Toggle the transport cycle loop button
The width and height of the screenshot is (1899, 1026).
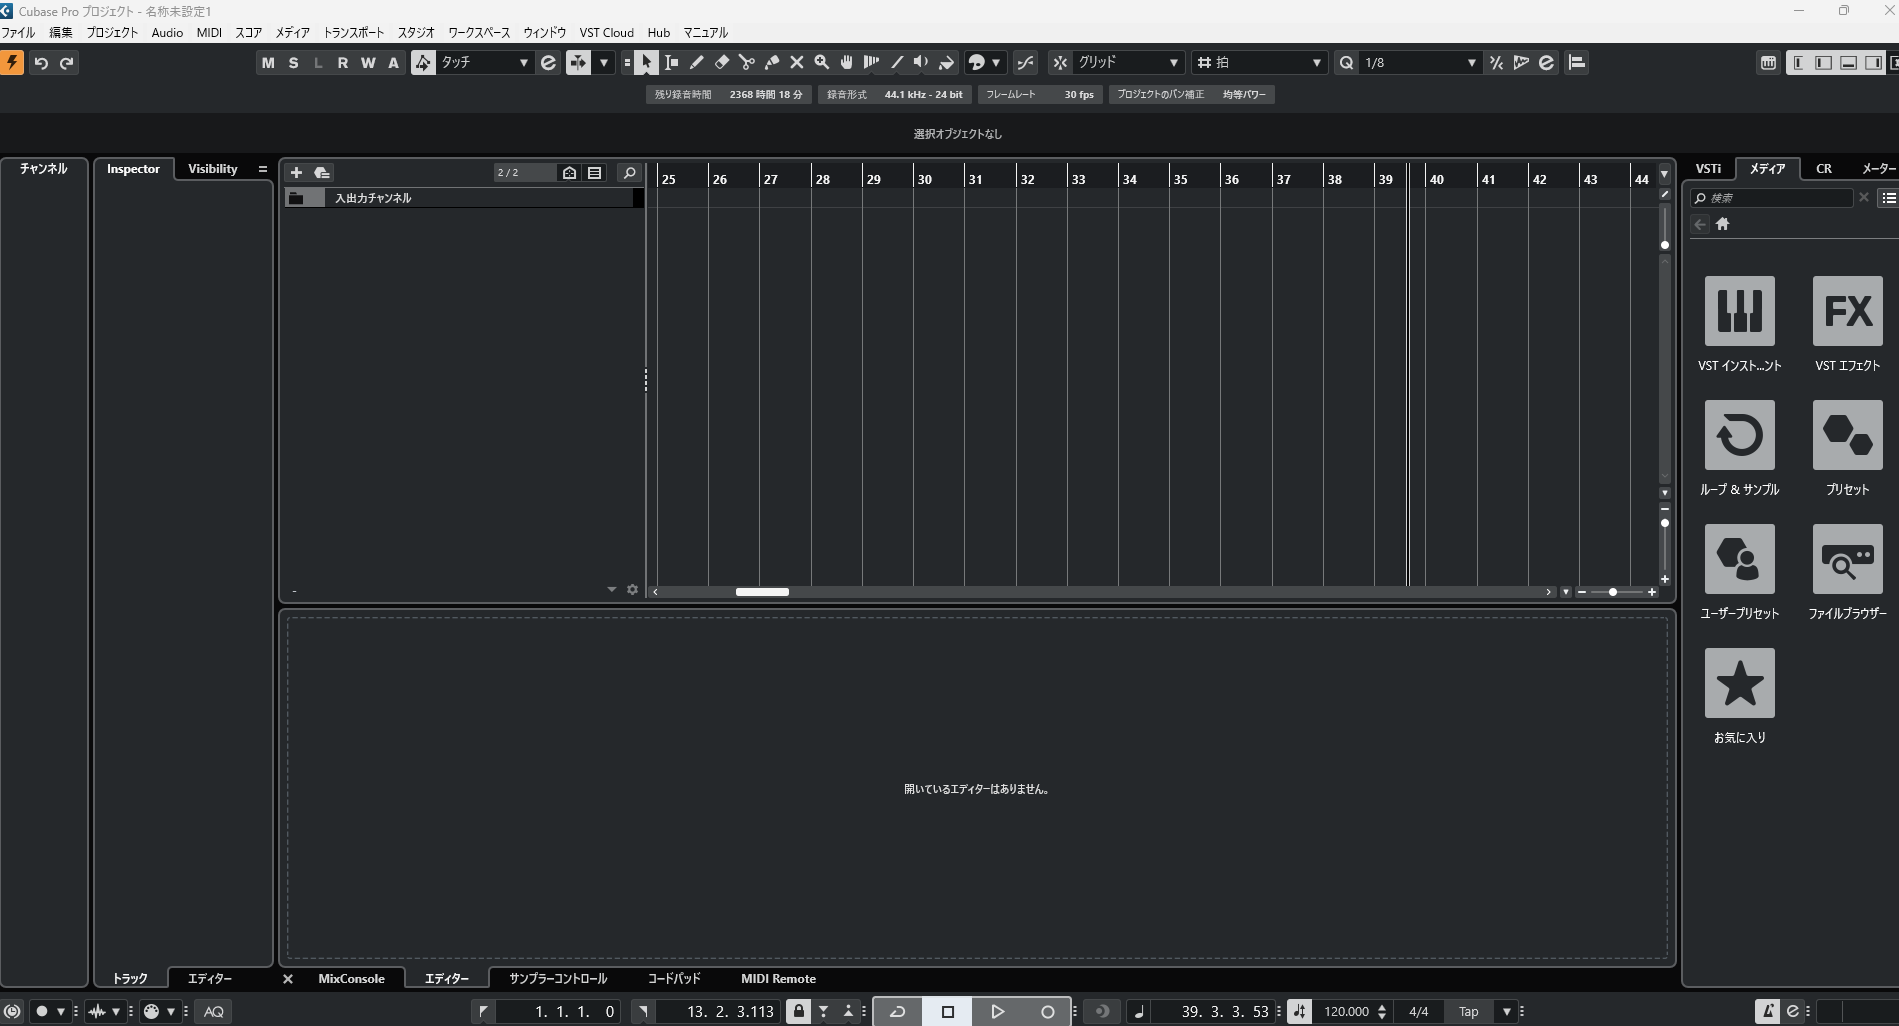pos(897,1011)
